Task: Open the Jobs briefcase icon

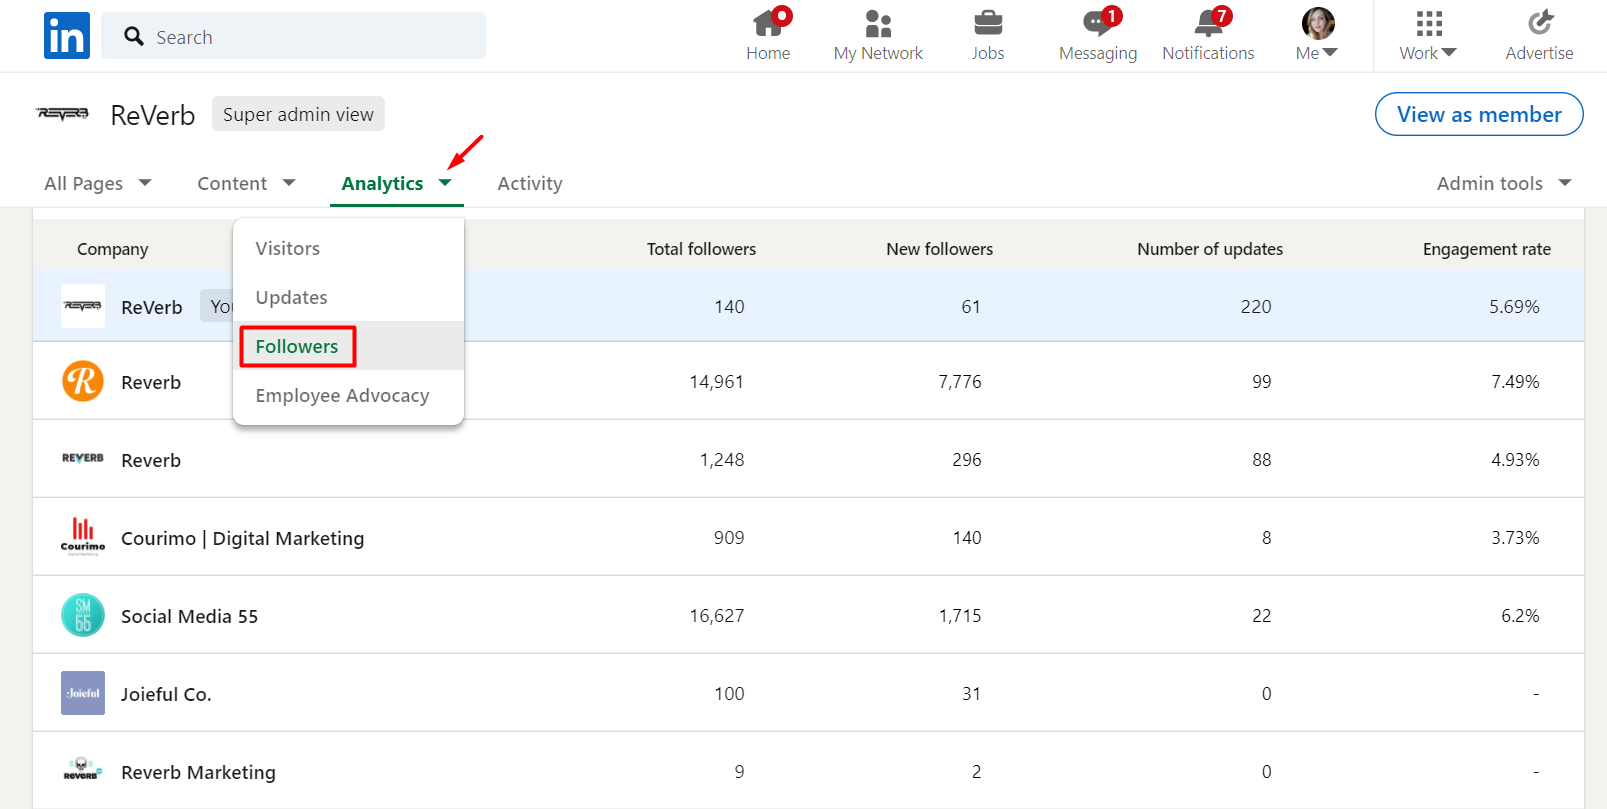Action: pyautogui.click(x=988, y=23)
